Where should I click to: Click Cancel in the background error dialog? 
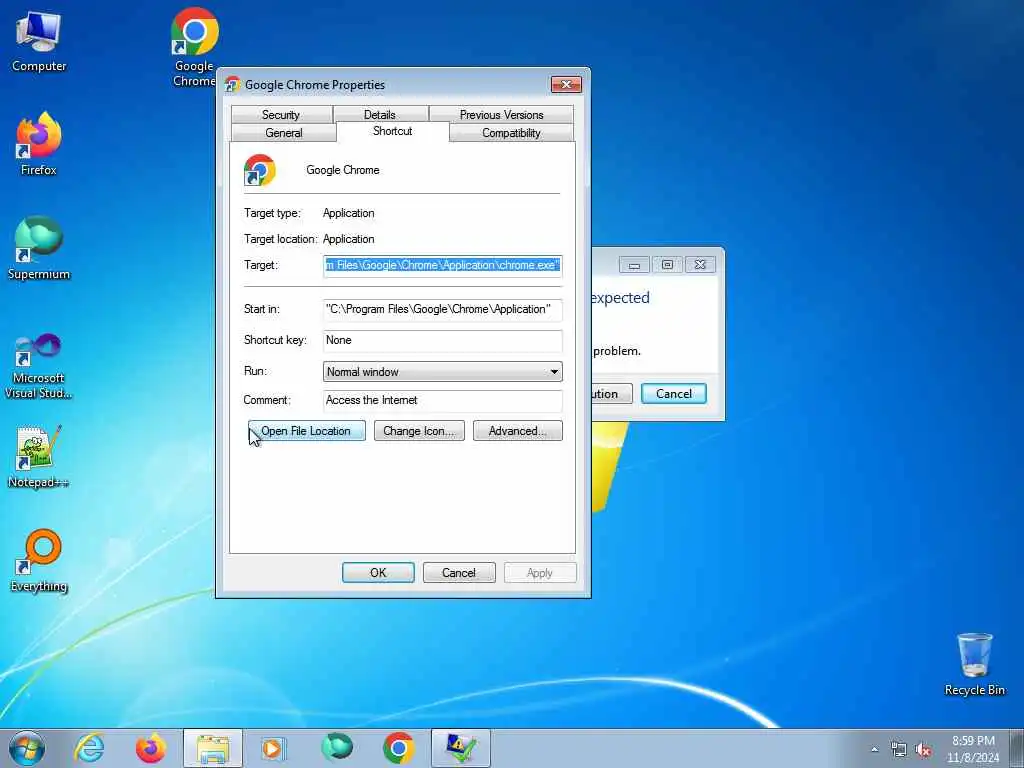point(673,394)
